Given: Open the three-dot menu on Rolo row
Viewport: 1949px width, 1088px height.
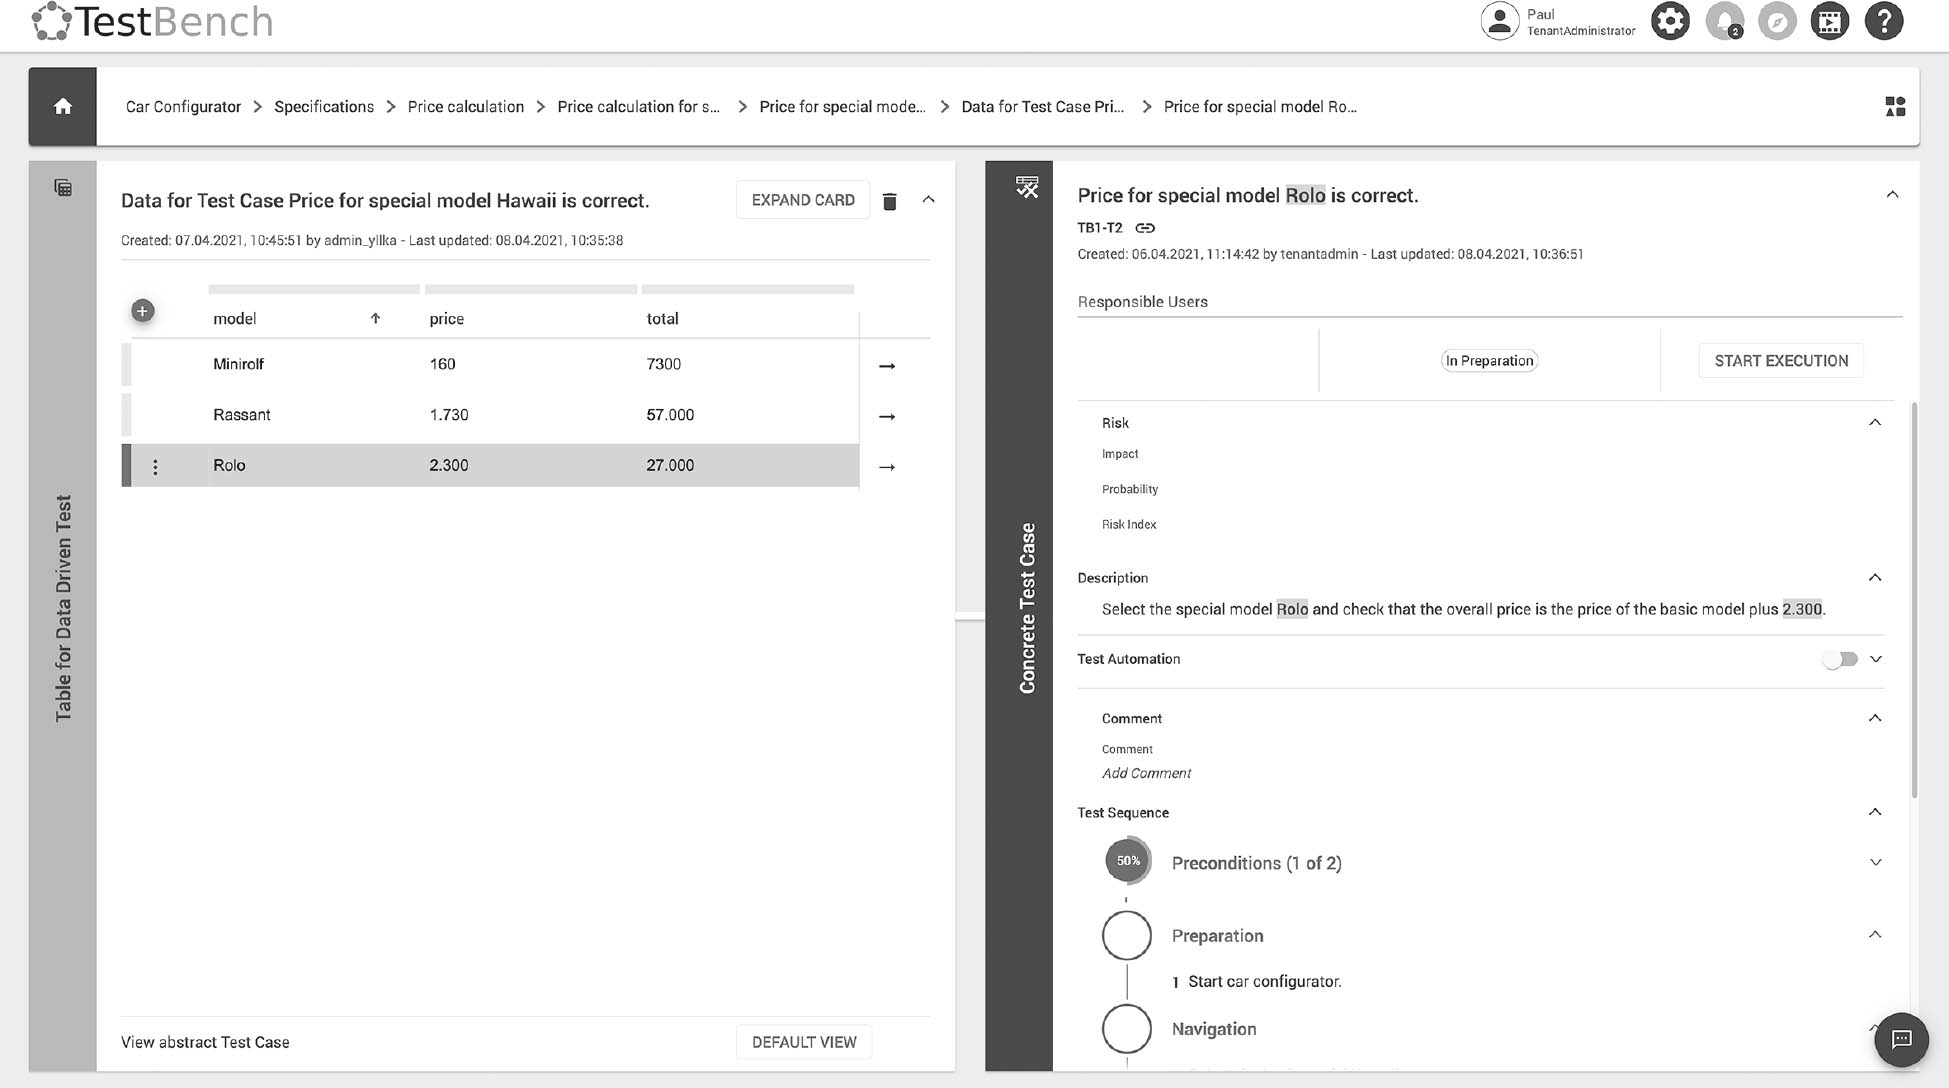Looking at the screenshot, I should [x=155, y=466].
